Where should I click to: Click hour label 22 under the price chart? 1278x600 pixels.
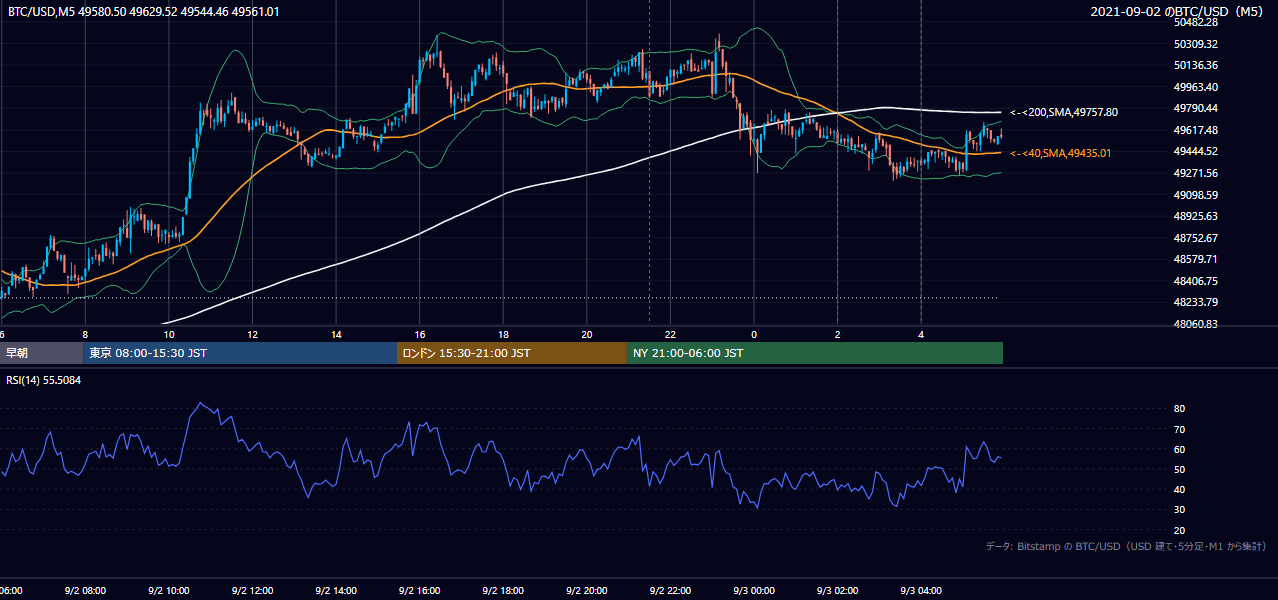coord(671,334)
